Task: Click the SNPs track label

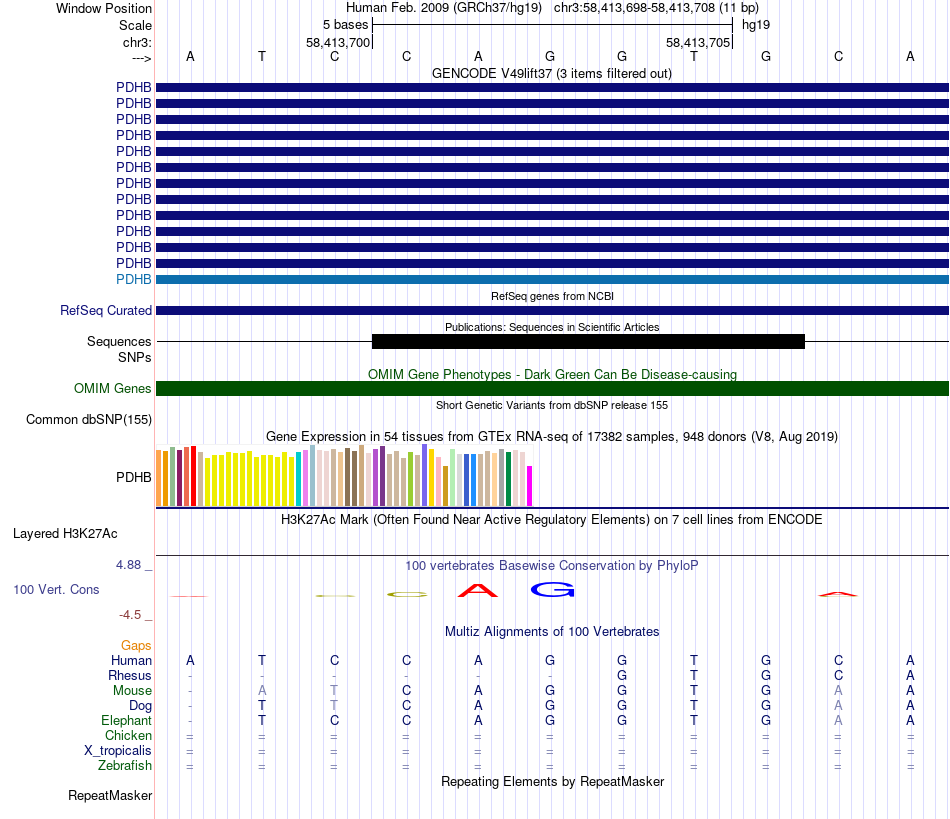Action: point(135,357)
